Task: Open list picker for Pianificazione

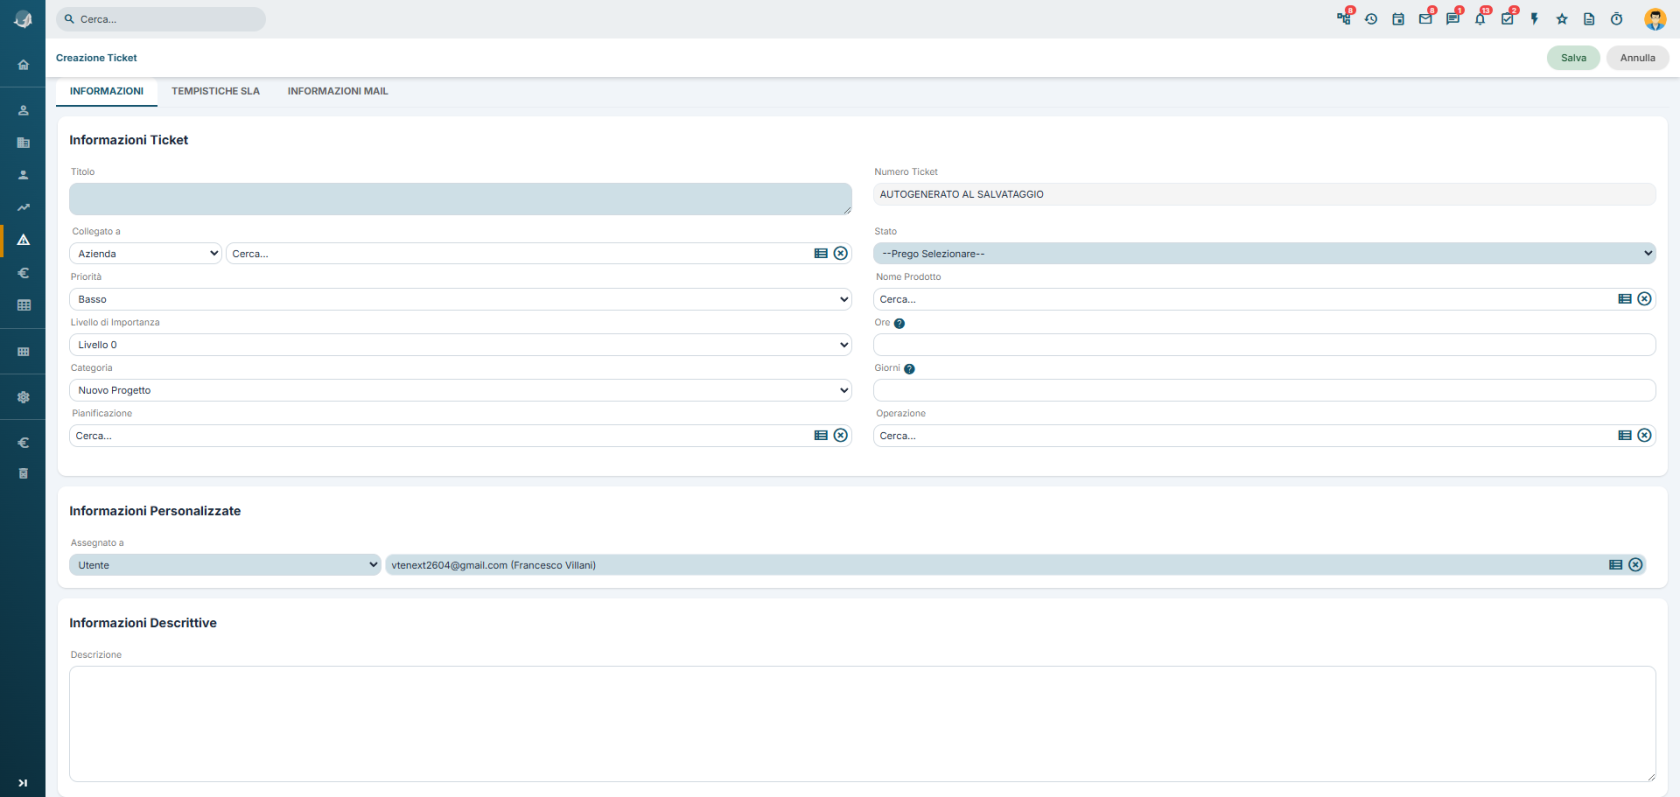Action: tap(821, 436)
